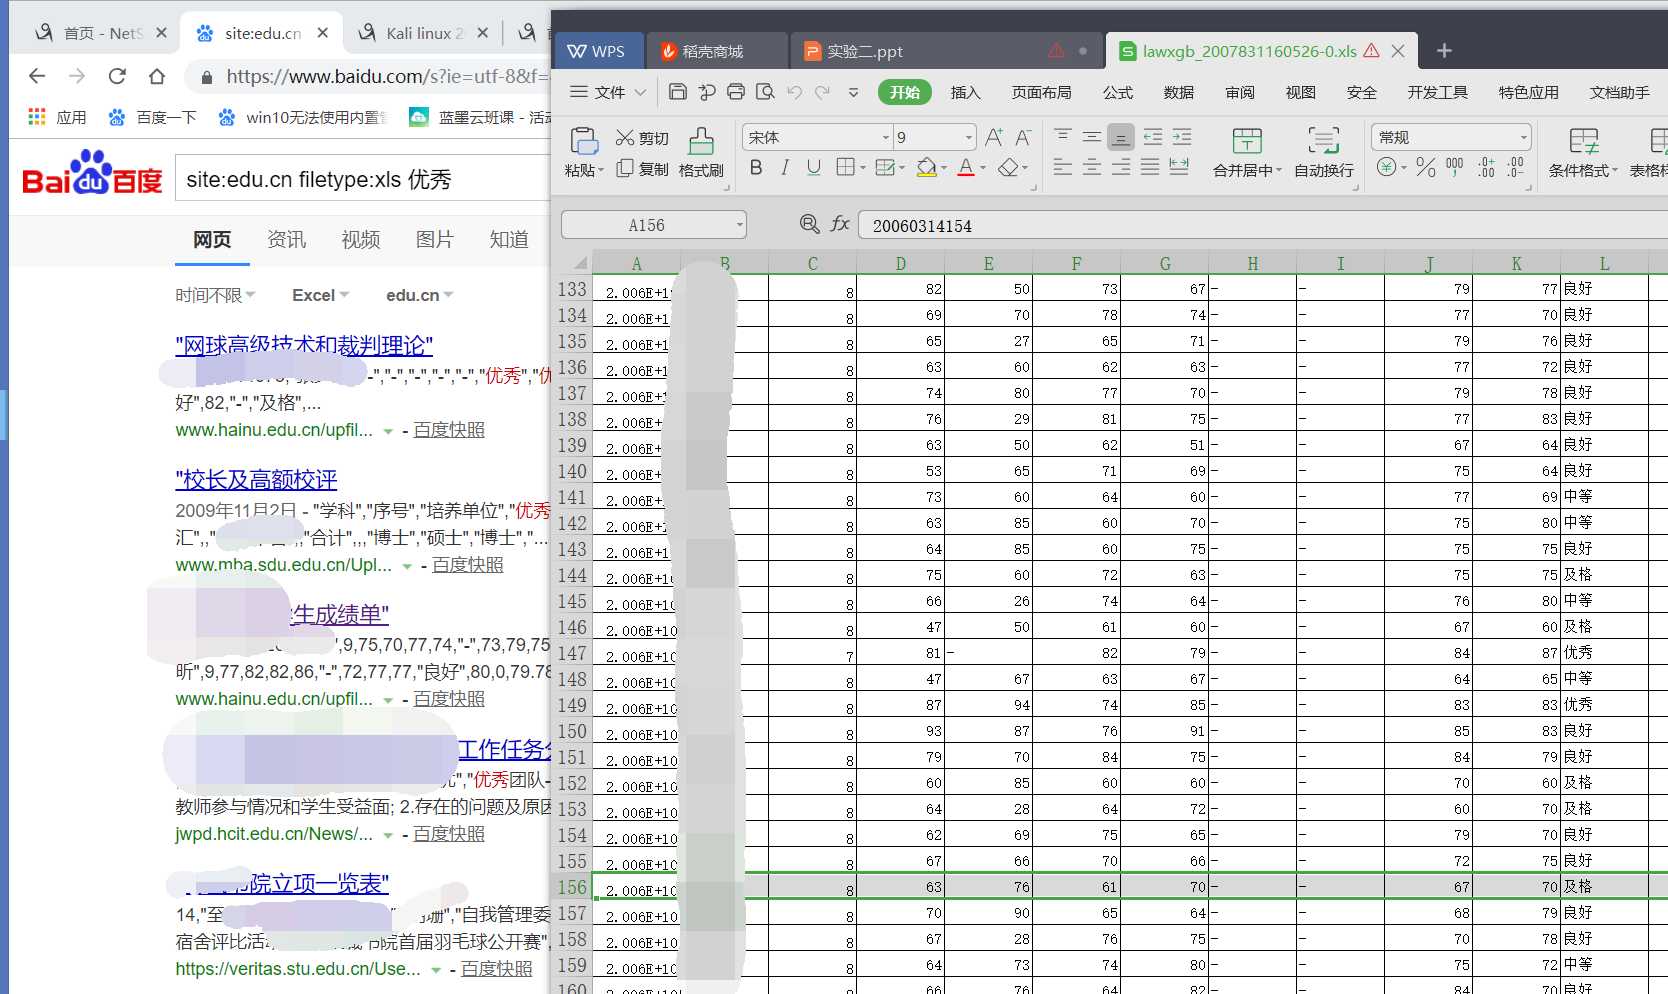
Task: Toggle Bold formatting in WPS
Action: 756,167
